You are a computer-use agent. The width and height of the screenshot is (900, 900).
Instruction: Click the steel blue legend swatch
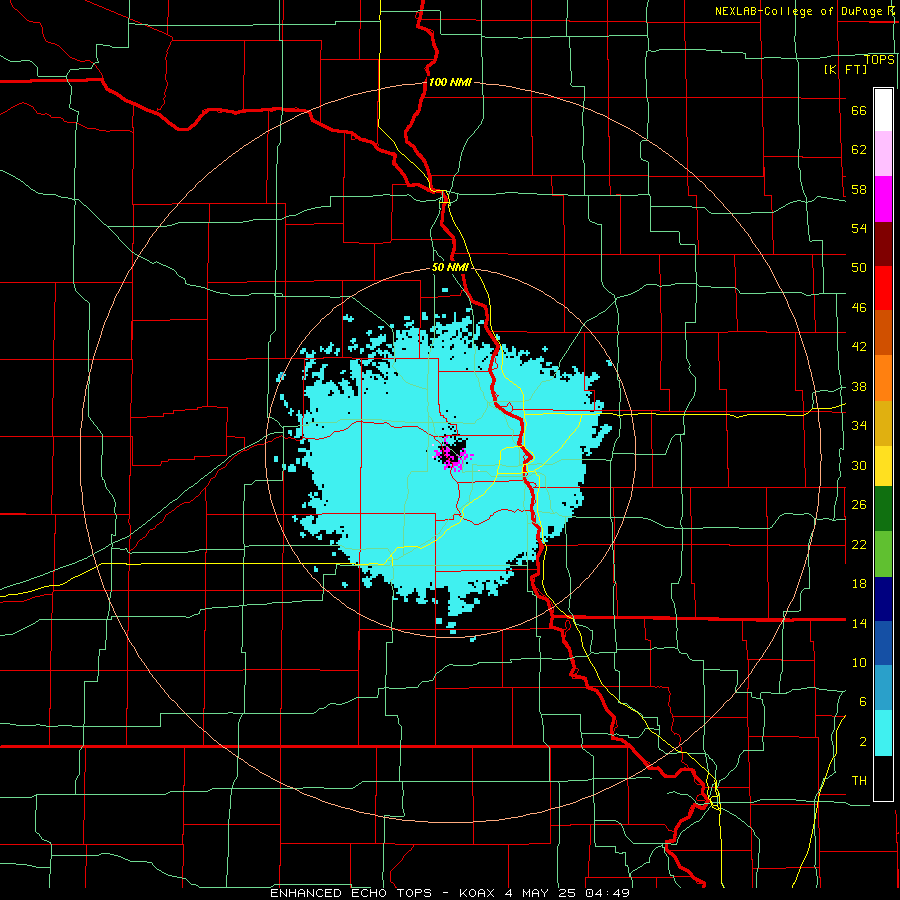pyautogui.click(x=883, y=688)
